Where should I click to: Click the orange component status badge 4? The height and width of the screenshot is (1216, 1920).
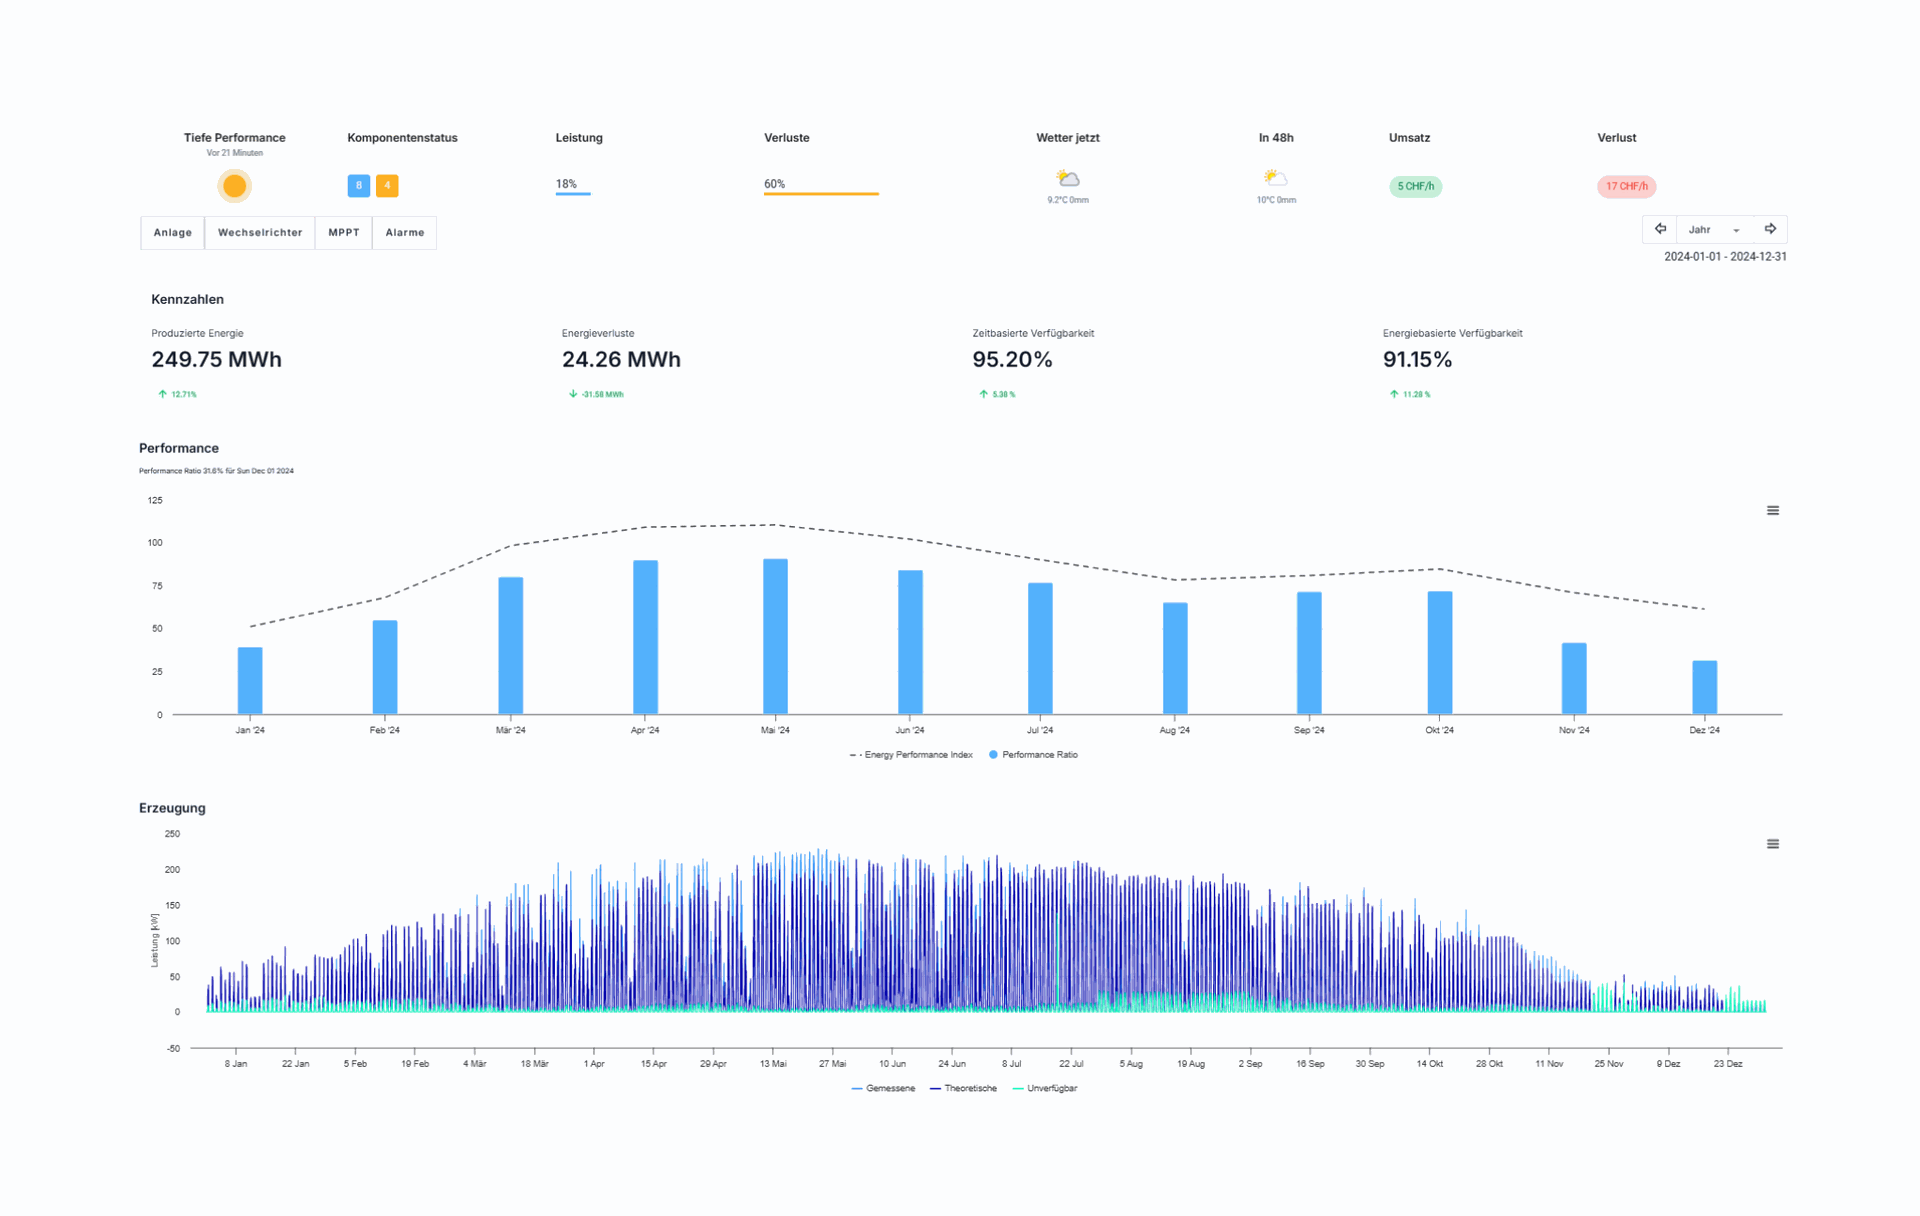click(x=387, y=186)
